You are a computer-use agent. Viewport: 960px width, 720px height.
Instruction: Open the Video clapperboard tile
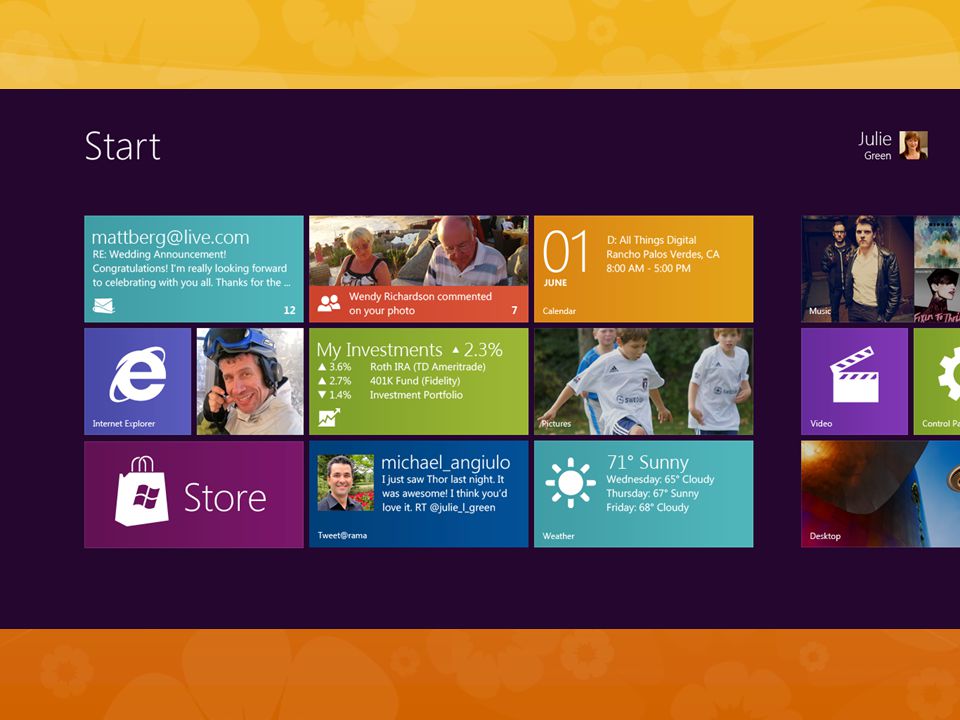(x=854, y=381)
